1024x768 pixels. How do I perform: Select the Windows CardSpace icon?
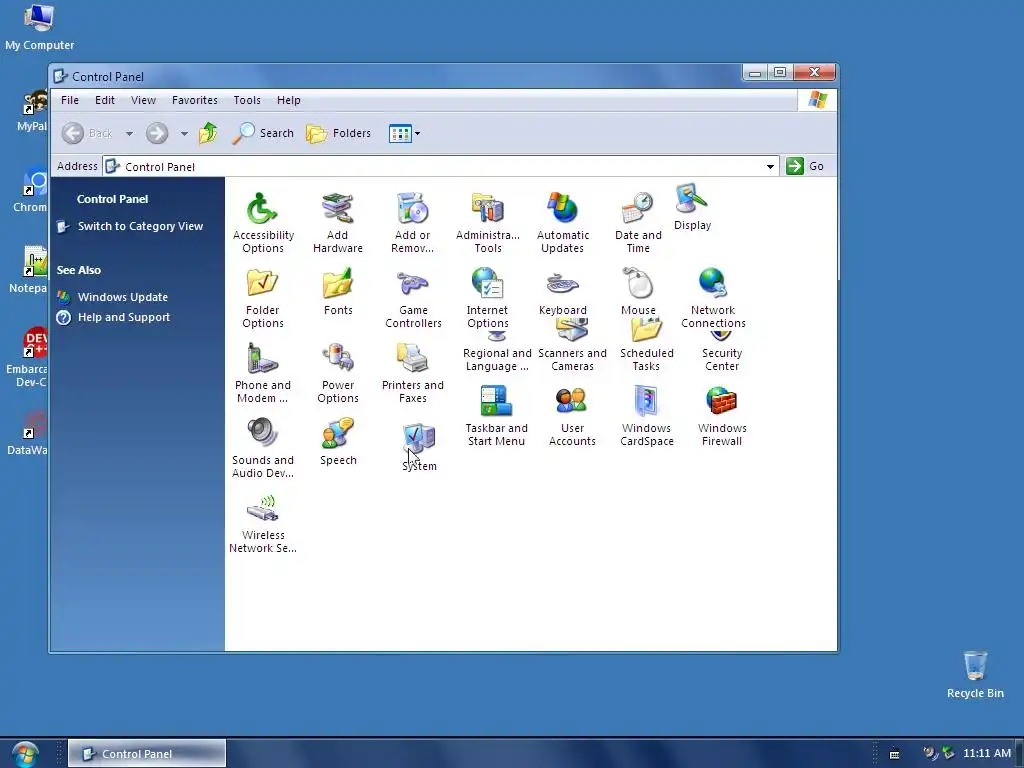coord(647,416)
